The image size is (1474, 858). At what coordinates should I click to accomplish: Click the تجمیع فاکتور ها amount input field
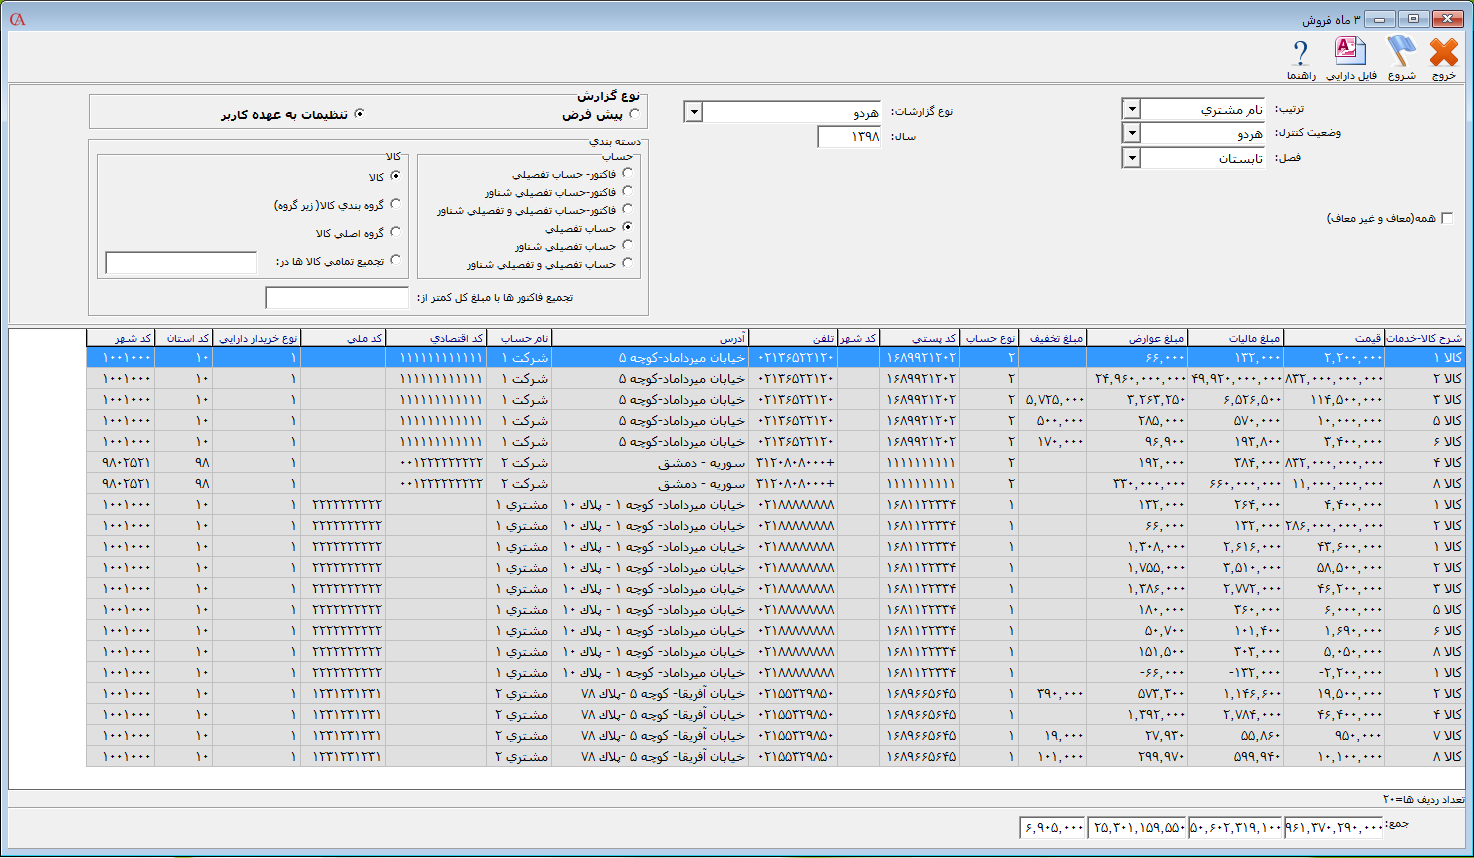(x=337, y=298)
